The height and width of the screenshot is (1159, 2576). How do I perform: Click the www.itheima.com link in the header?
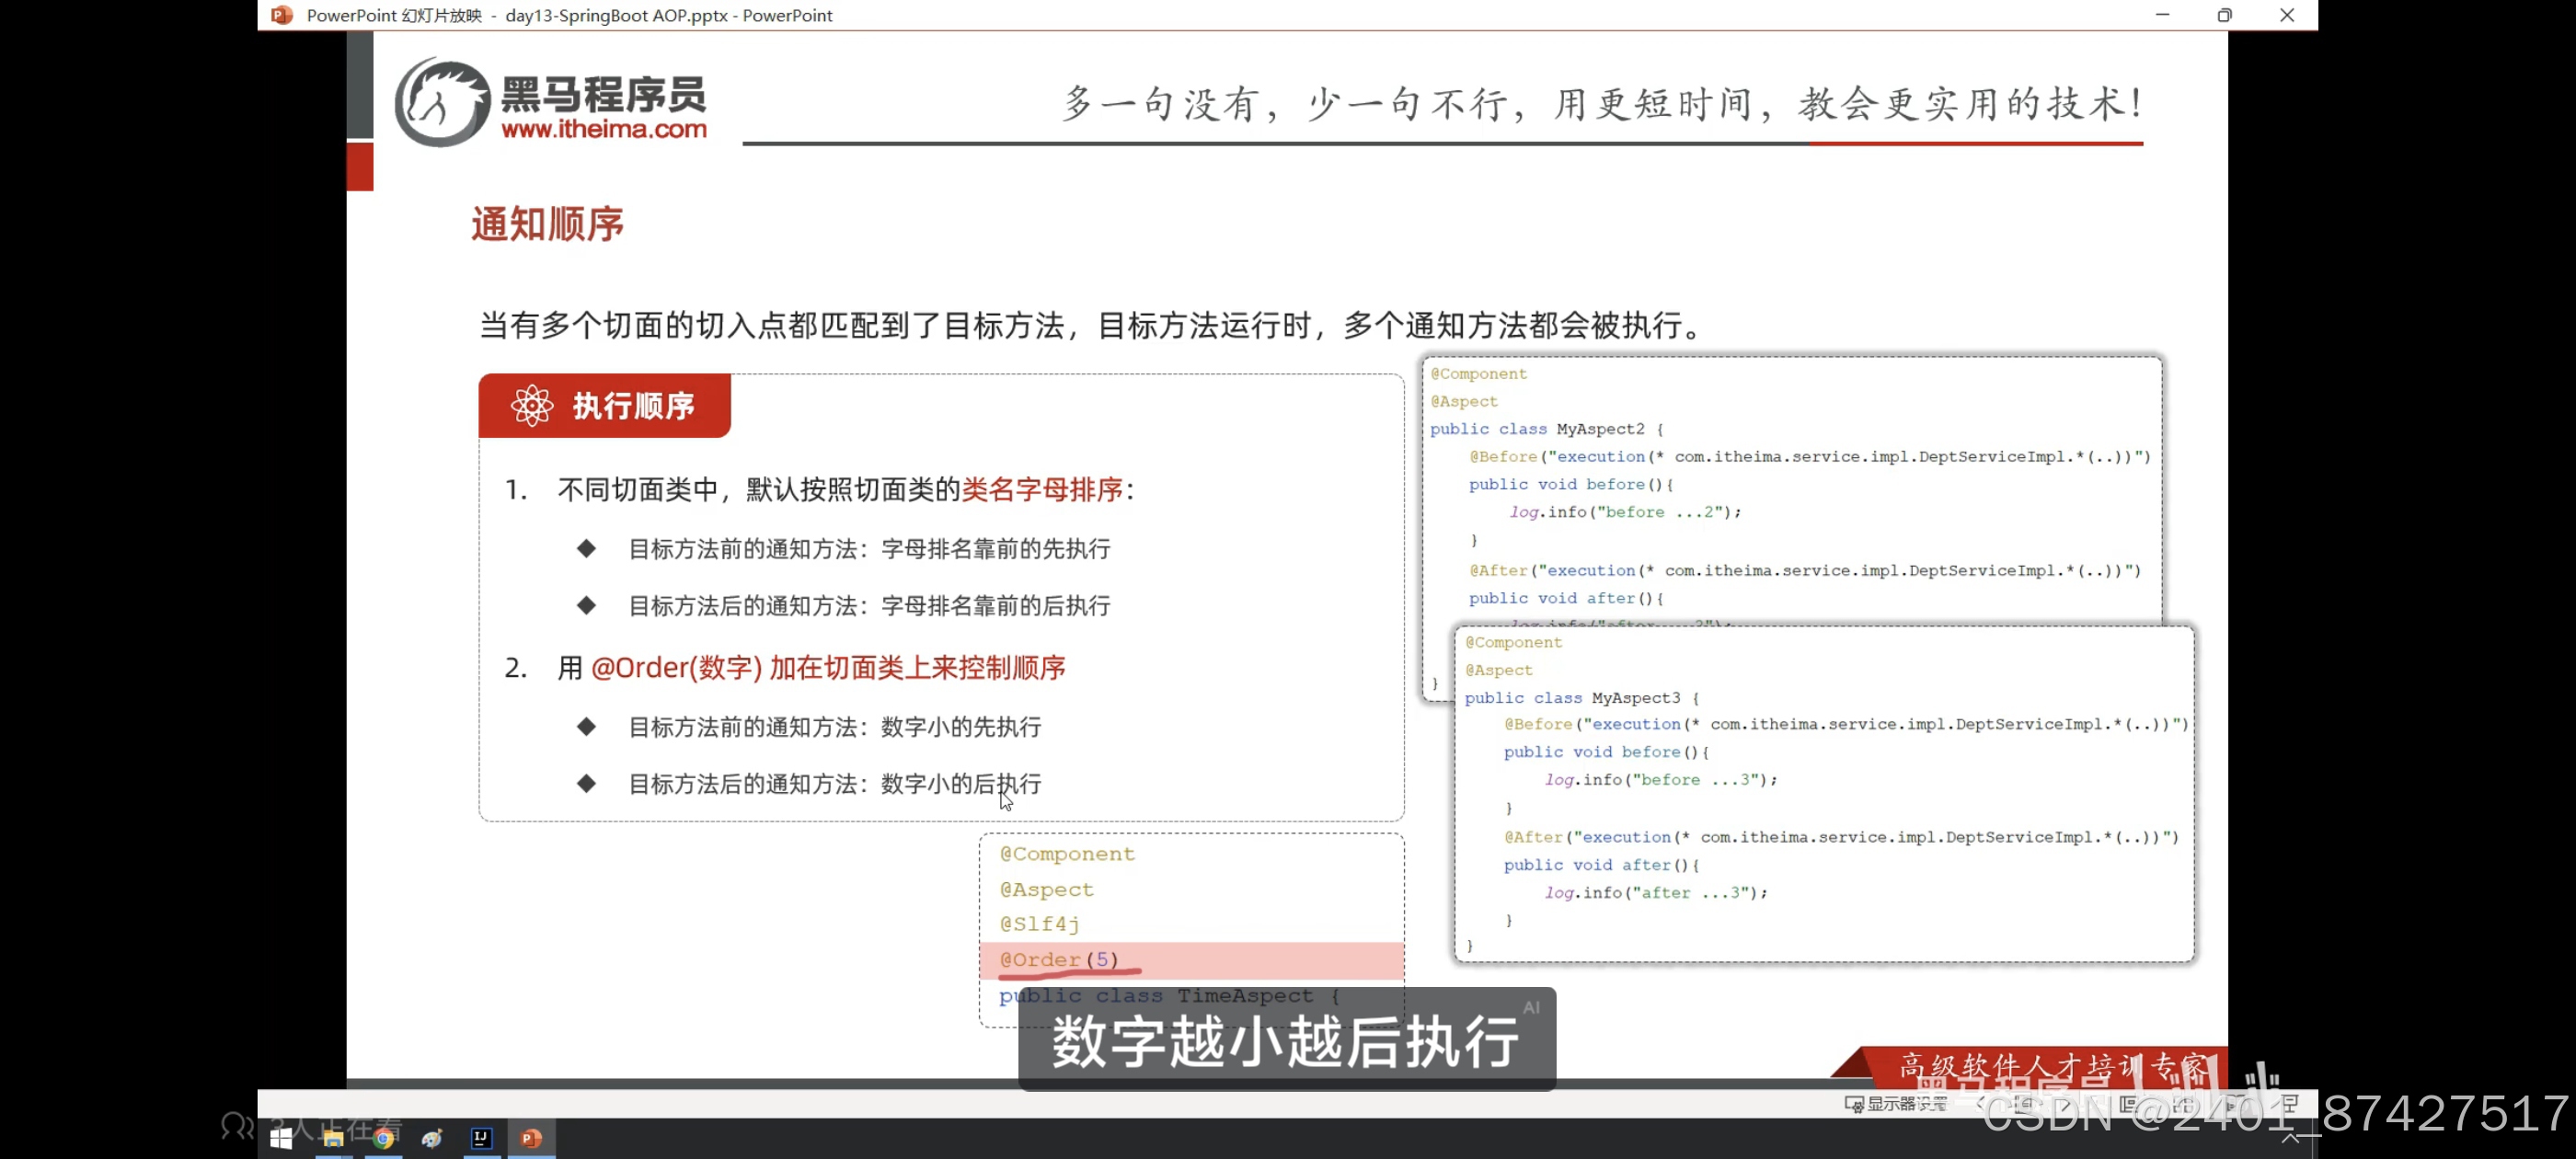coord(604,129)
